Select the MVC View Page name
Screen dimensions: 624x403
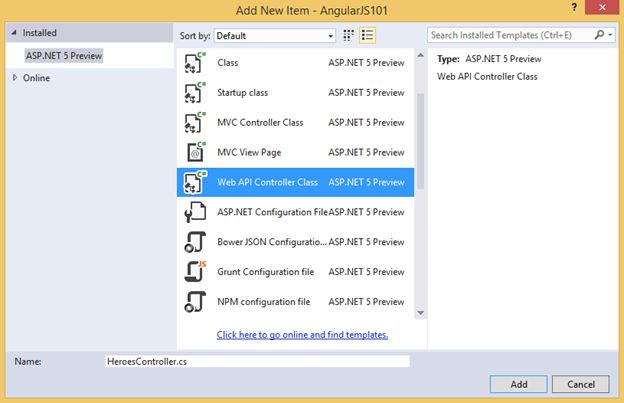click(x=249, y=152)
